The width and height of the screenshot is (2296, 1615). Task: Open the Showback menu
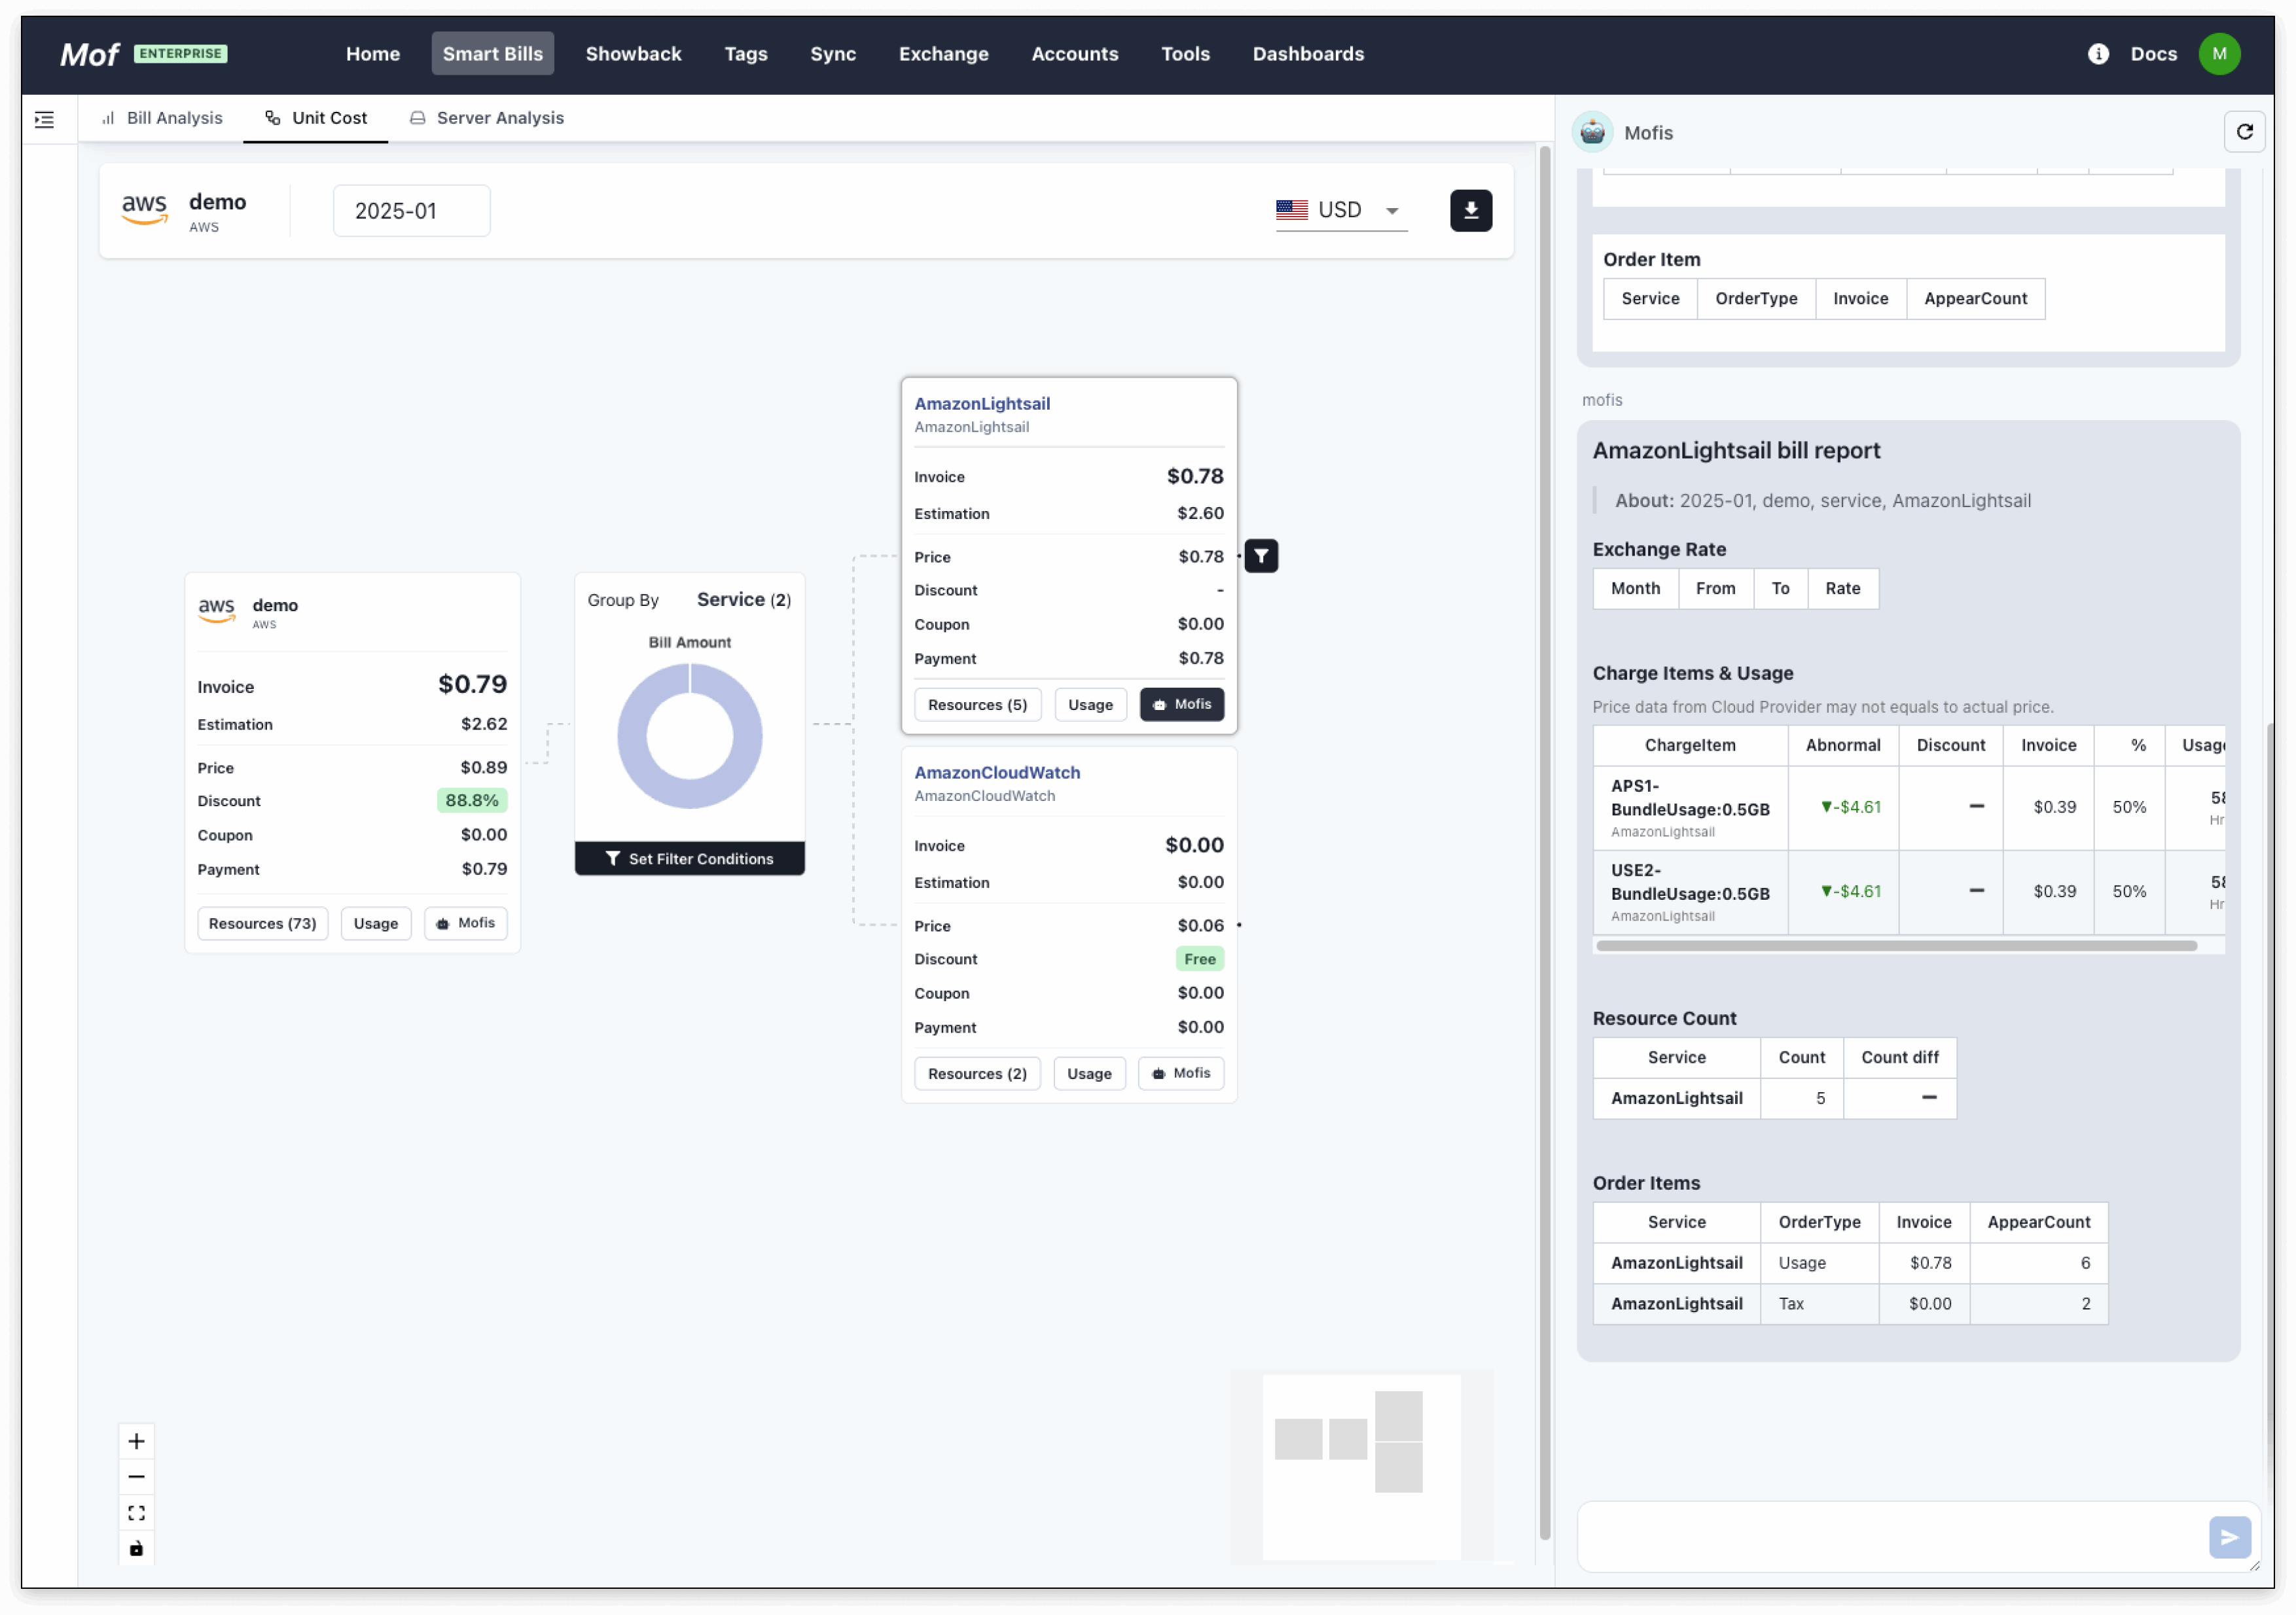633,54
